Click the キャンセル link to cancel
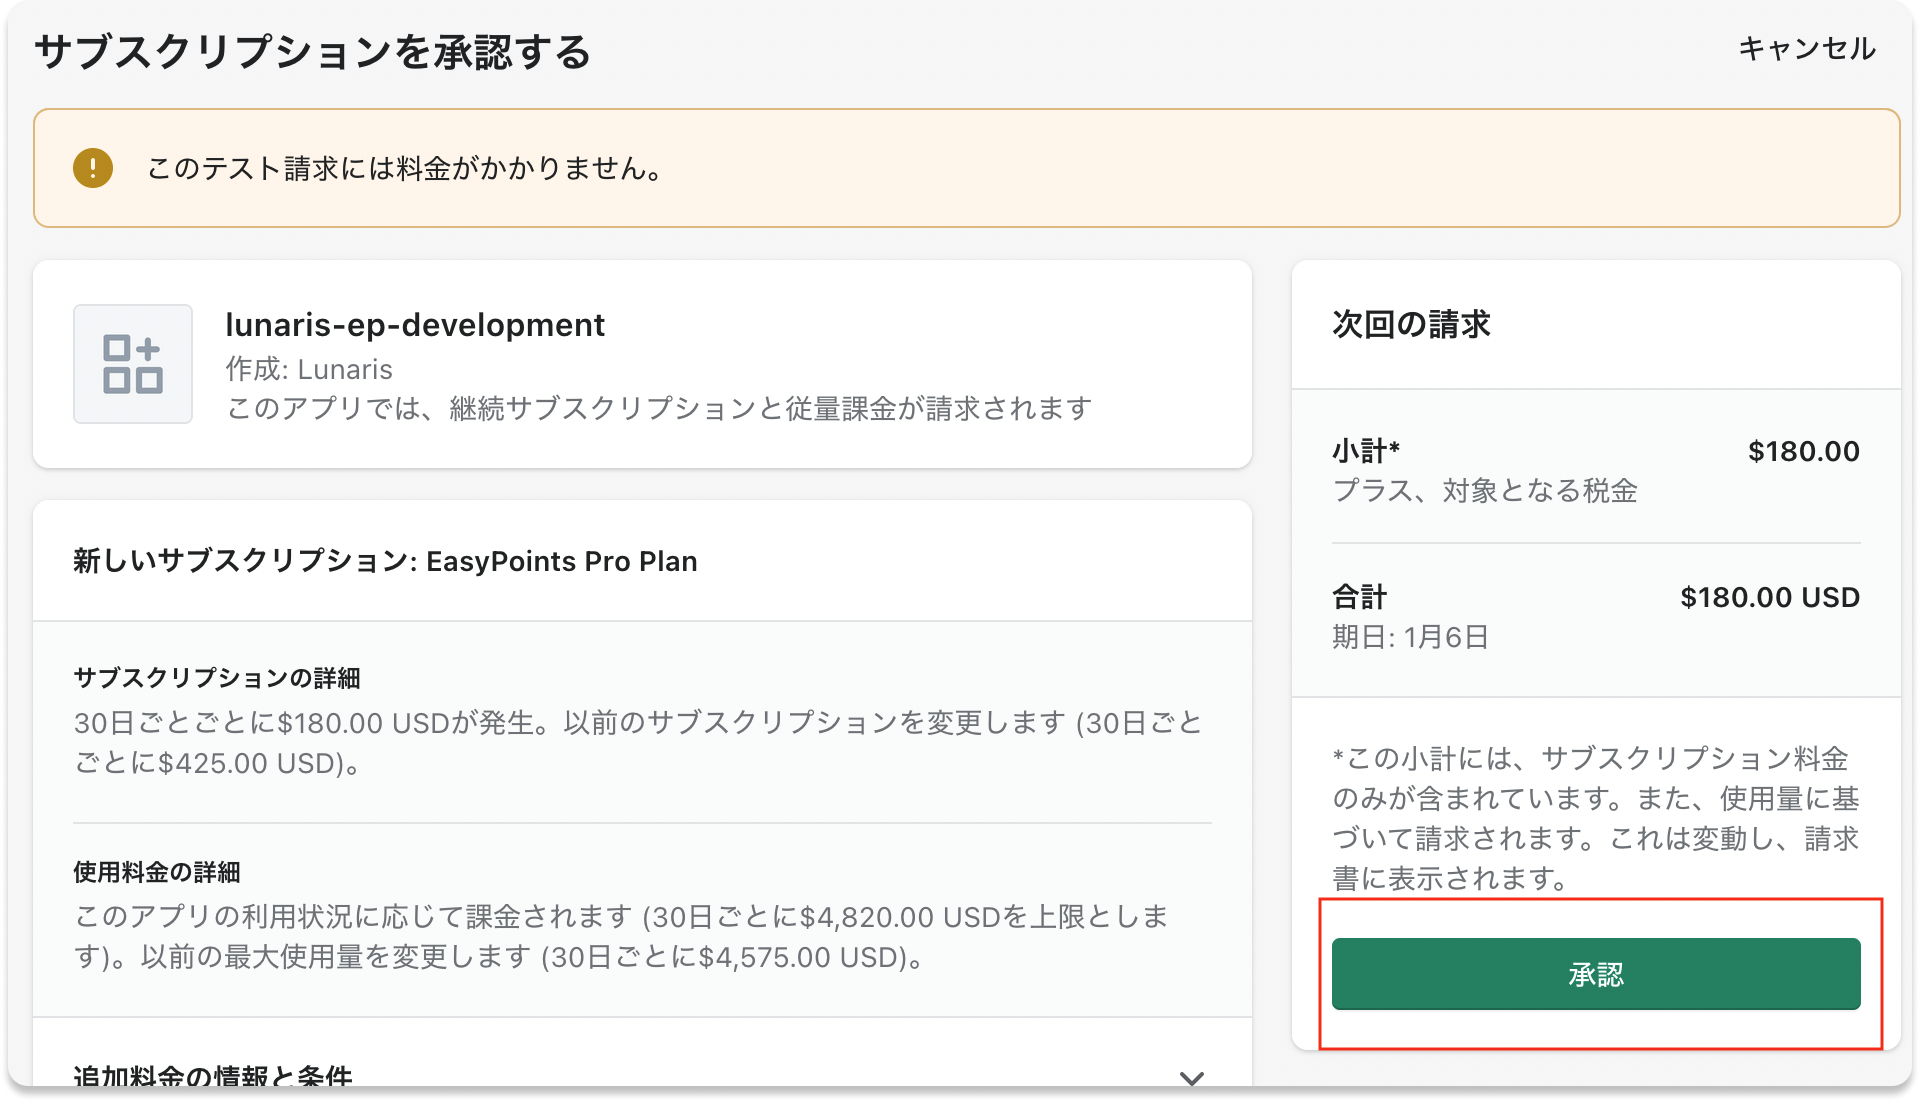Screen dimensions: 1920x1102 pos(1806,48)
